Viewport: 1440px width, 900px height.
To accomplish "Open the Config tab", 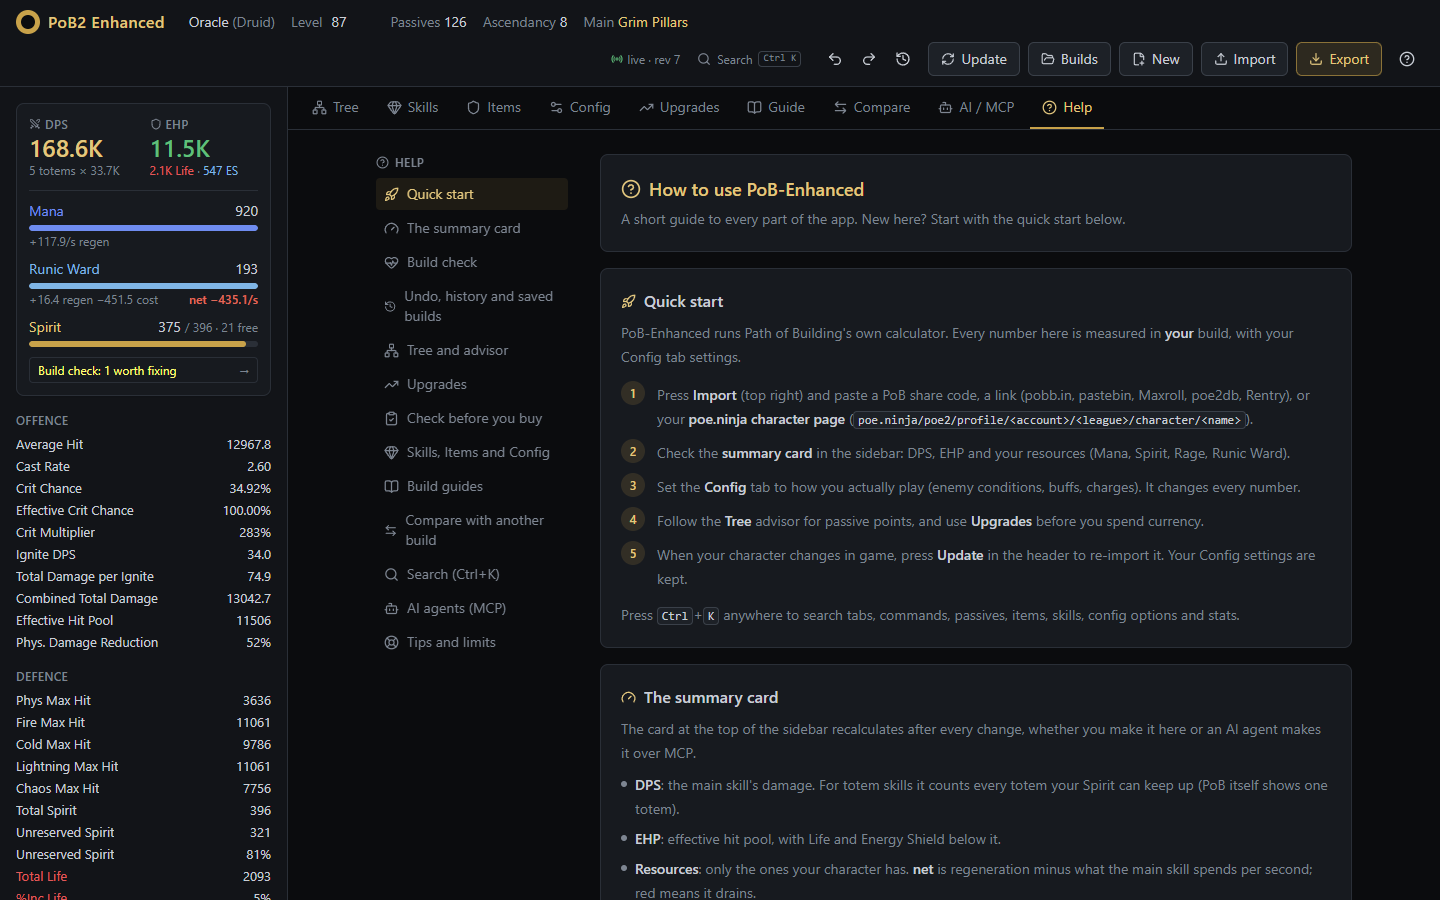I will tap(580, 107).
